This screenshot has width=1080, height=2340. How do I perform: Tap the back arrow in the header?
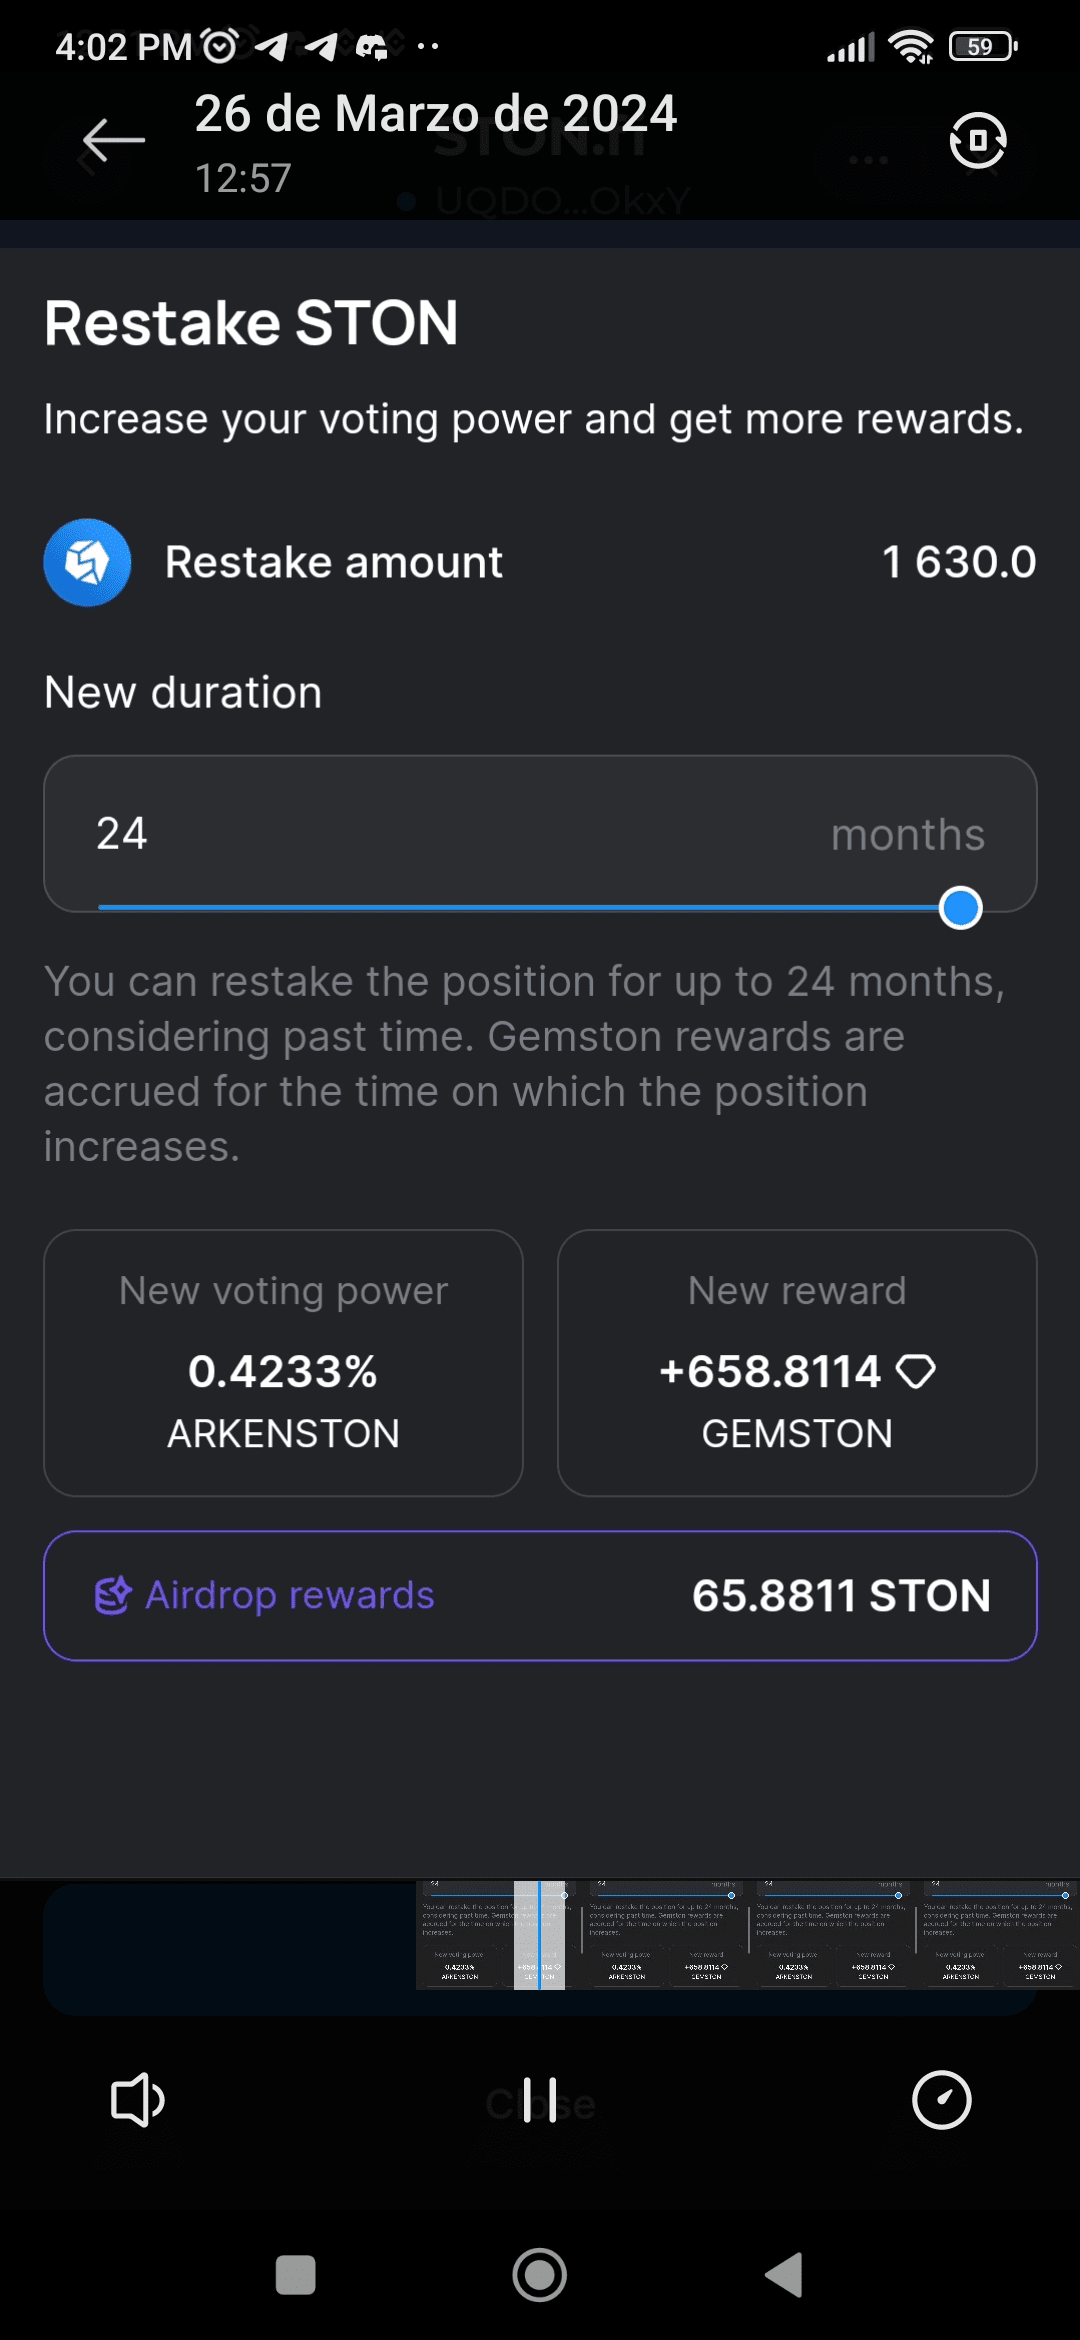(113, 140)
